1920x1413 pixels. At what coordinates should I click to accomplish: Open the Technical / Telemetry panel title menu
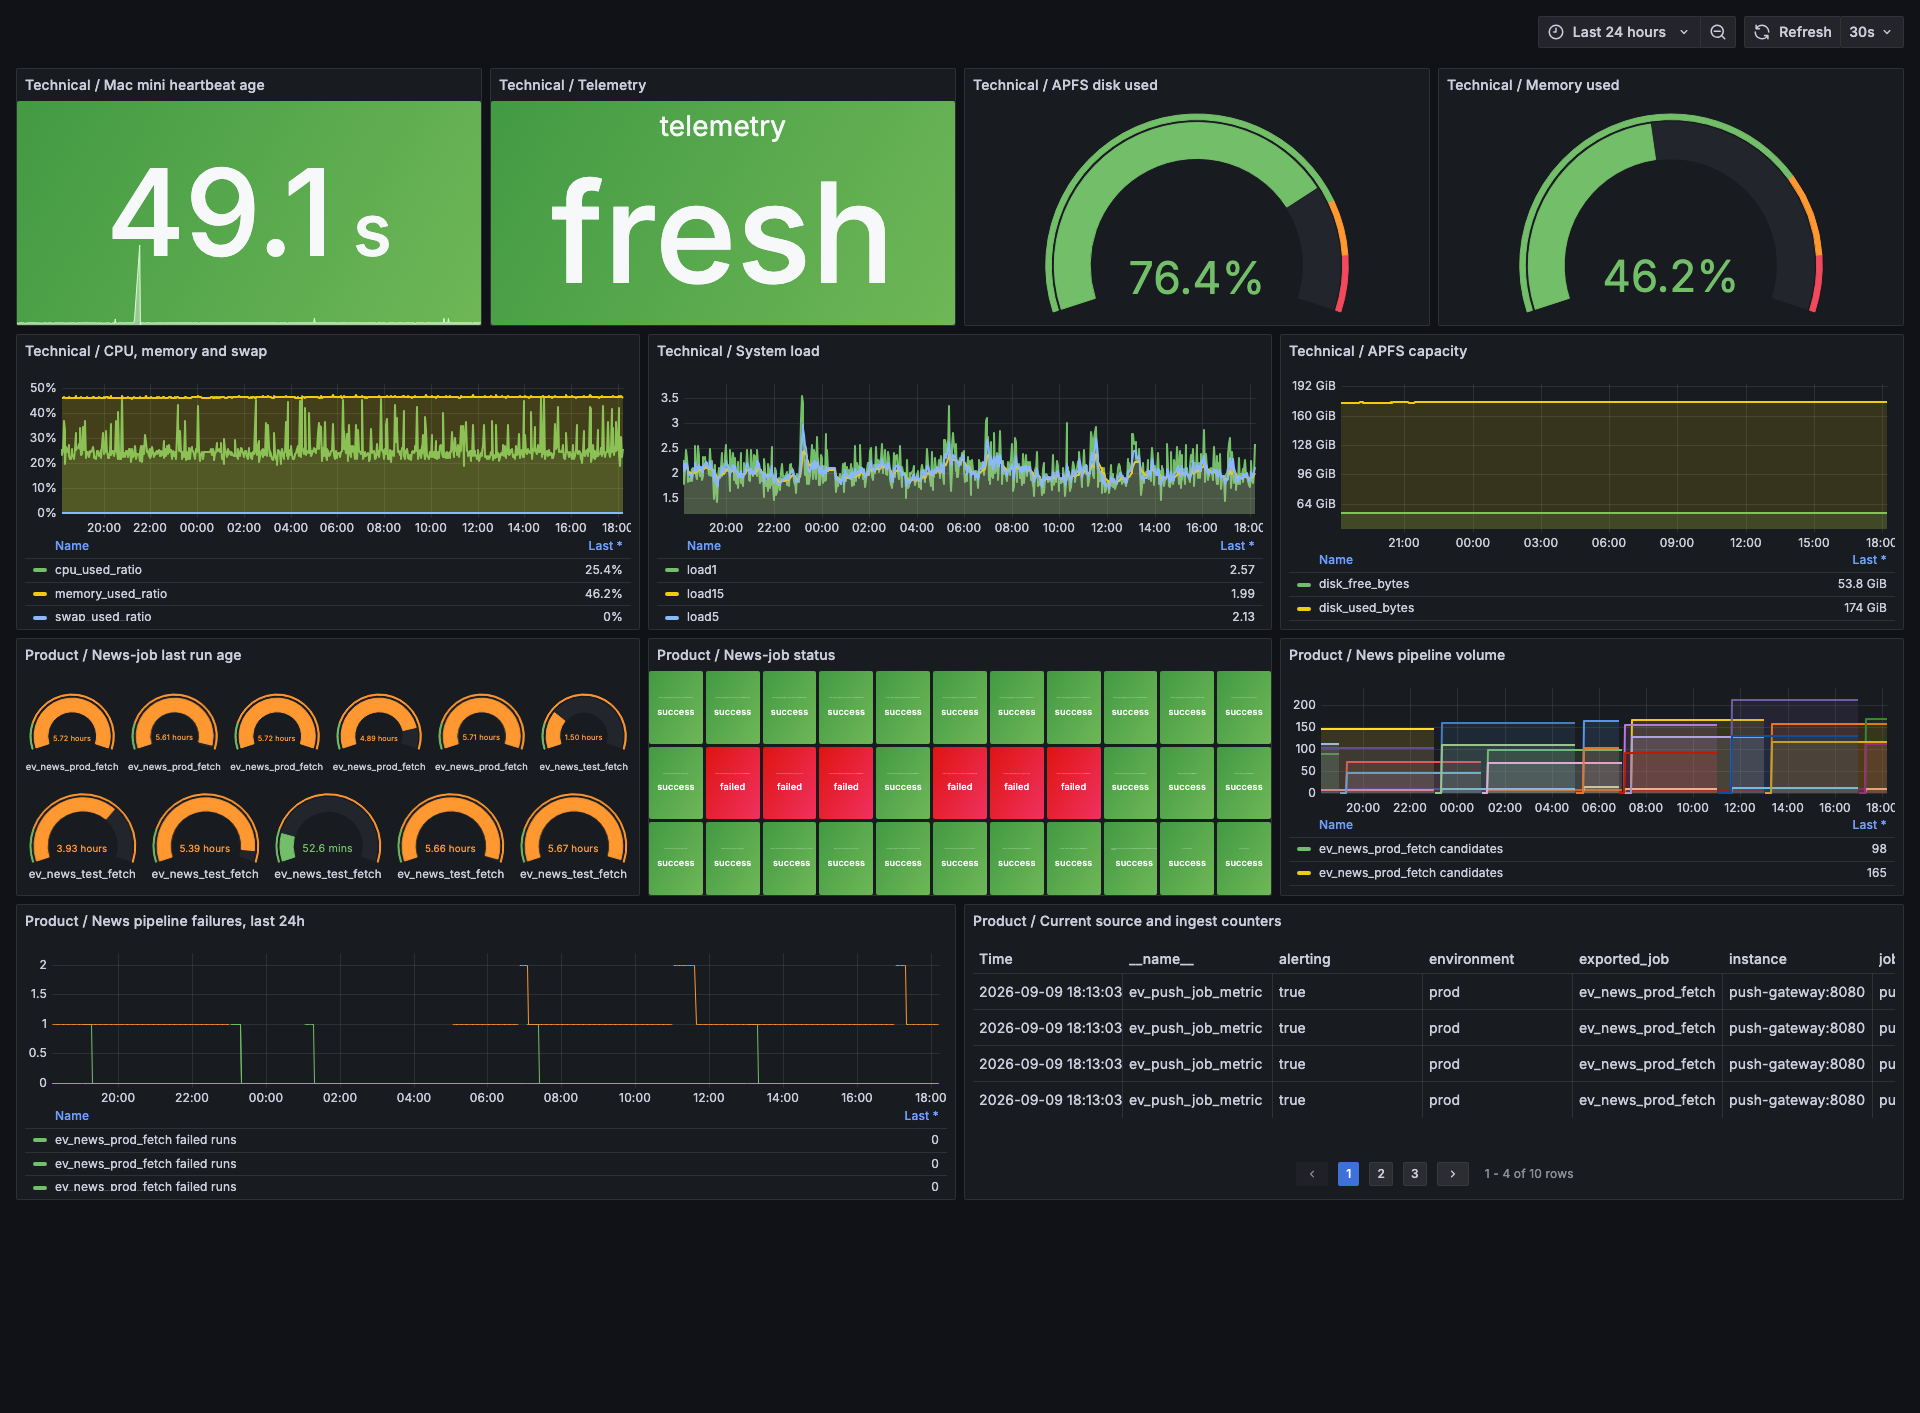click(572, 85)
